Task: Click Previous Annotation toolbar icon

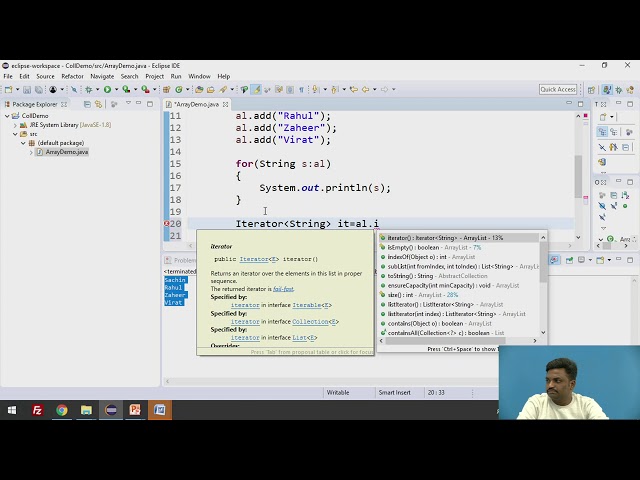Action: point(334,89)
